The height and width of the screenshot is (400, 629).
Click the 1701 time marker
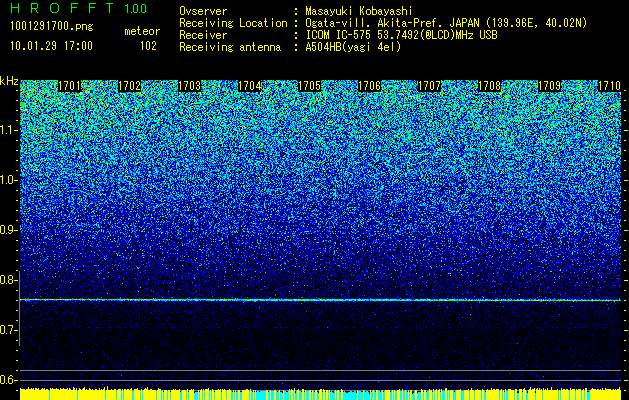[x=70, y=86]
